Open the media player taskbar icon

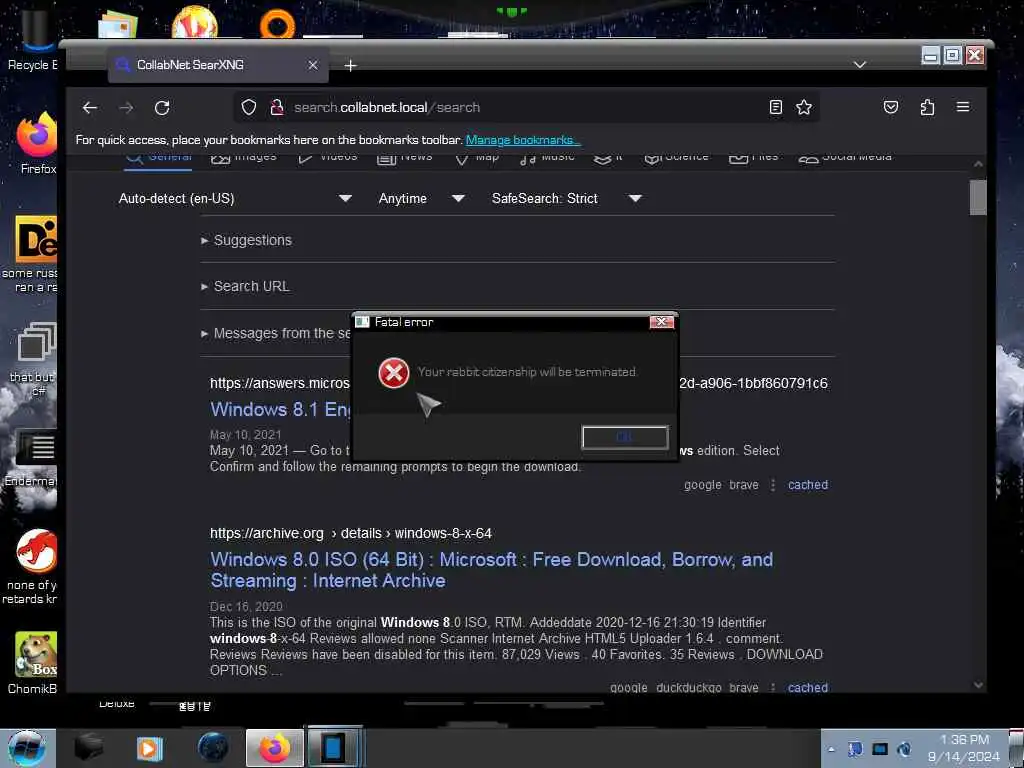[149, 748]
